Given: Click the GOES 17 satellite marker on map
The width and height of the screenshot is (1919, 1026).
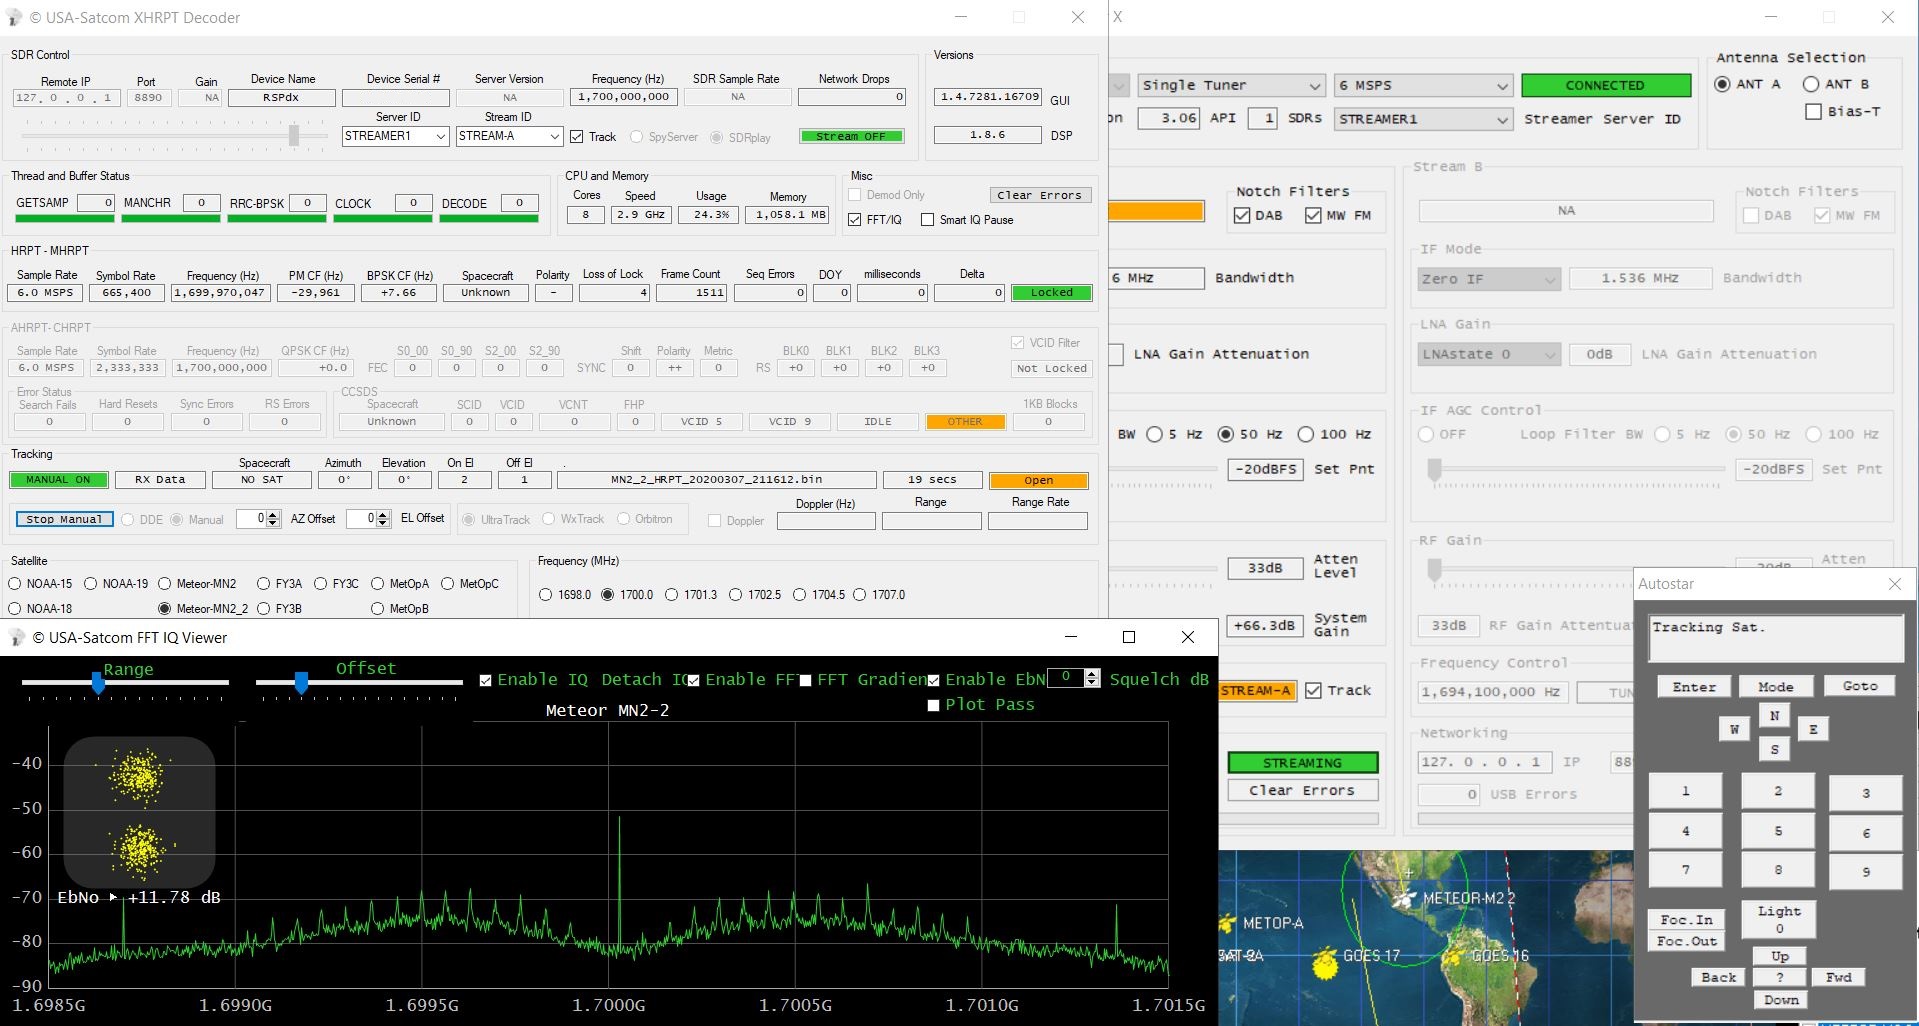Looking at the screenshot, I should point(1326,963).
